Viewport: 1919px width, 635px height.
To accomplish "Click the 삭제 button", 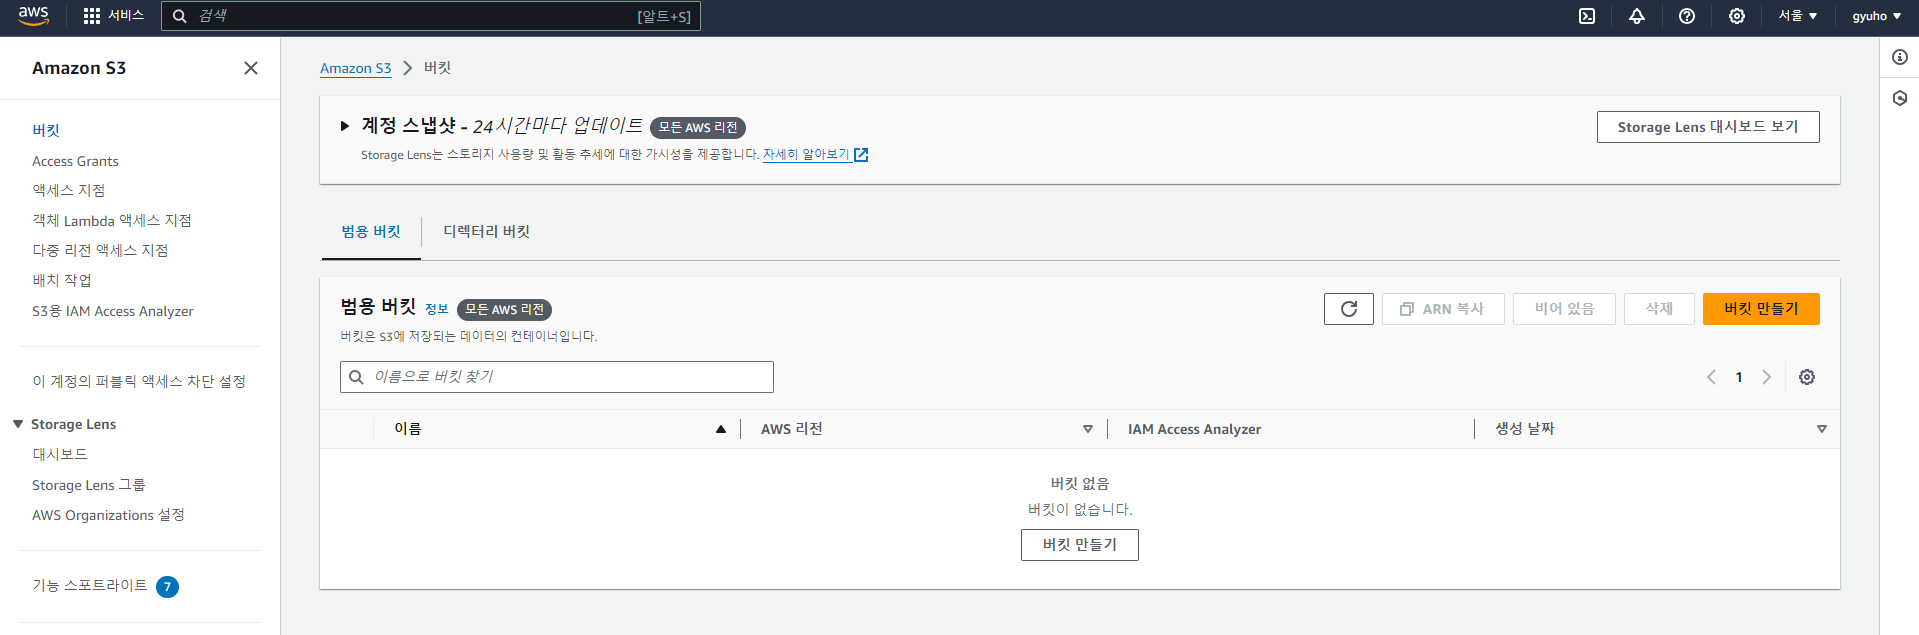I will point(1659,309).
